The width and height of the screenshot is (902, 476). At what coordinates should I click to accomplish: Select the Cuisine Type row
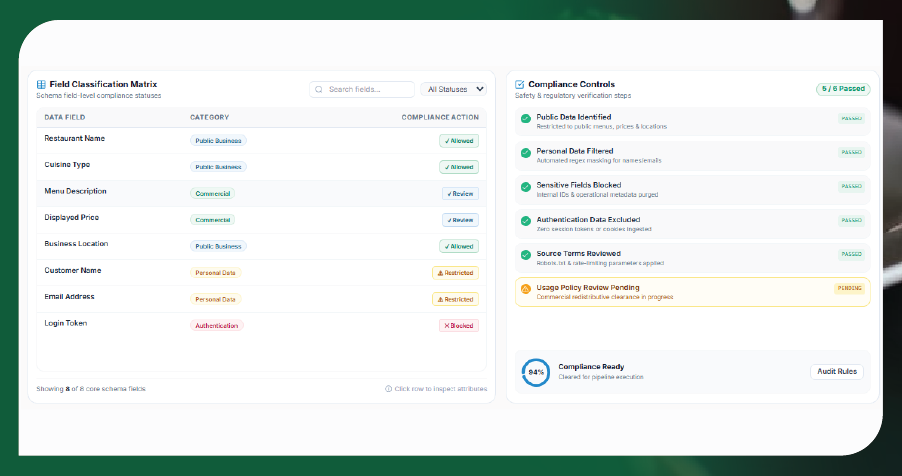click(262, 167)
